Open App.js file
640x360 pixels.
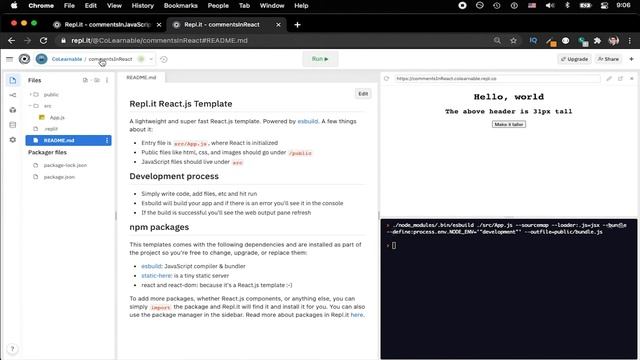pyautogui.click(x=57, y=118)
